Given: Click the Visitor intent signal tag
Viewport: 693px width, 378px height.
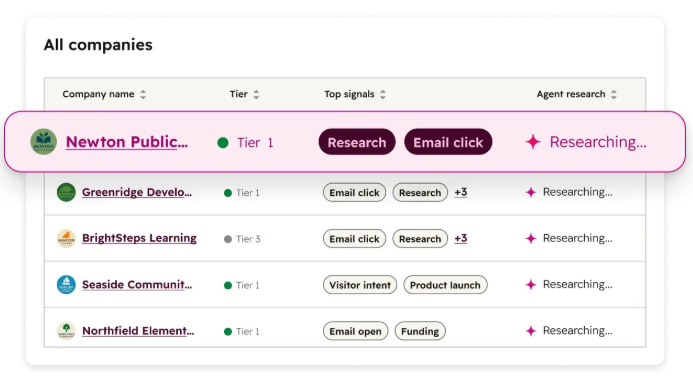Looking at the screenshot, I should (x=360, y=285).
